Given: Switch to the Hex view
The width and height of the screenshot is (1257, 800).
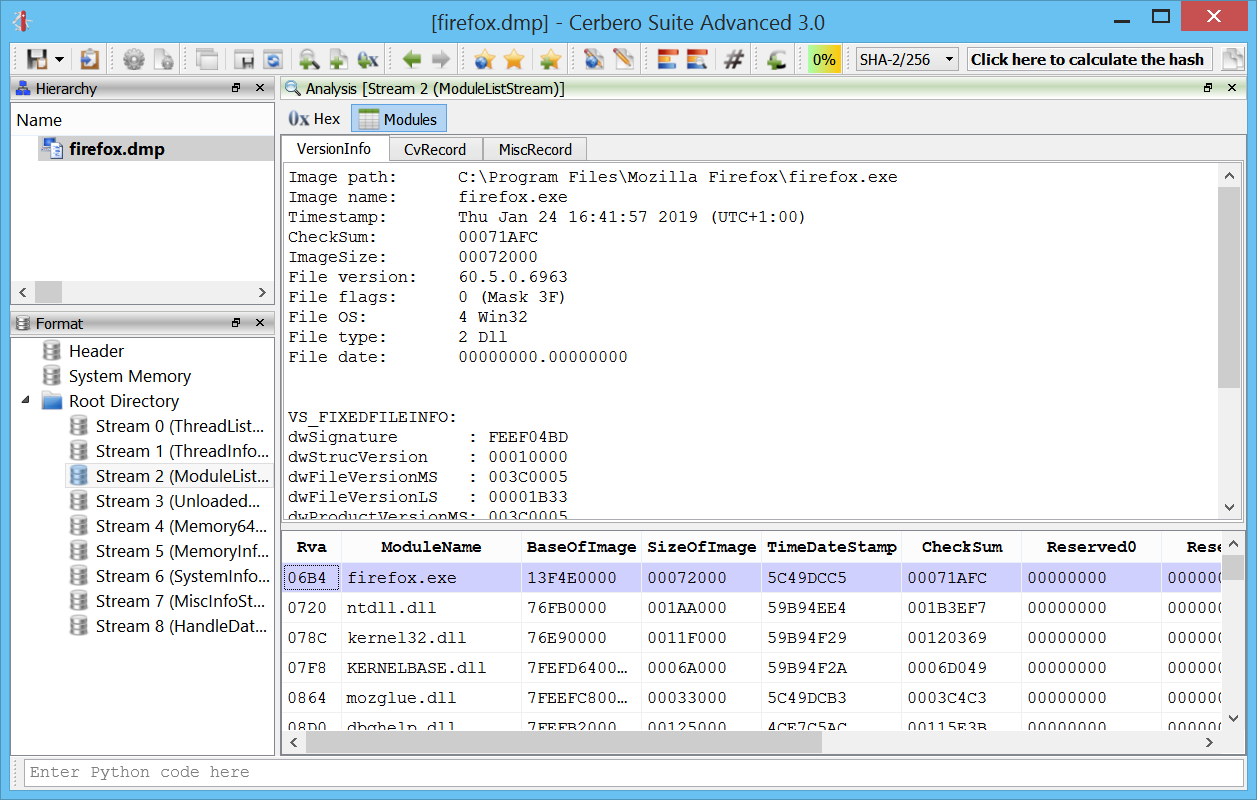Looking at the screenshot, I should point(314,119).
